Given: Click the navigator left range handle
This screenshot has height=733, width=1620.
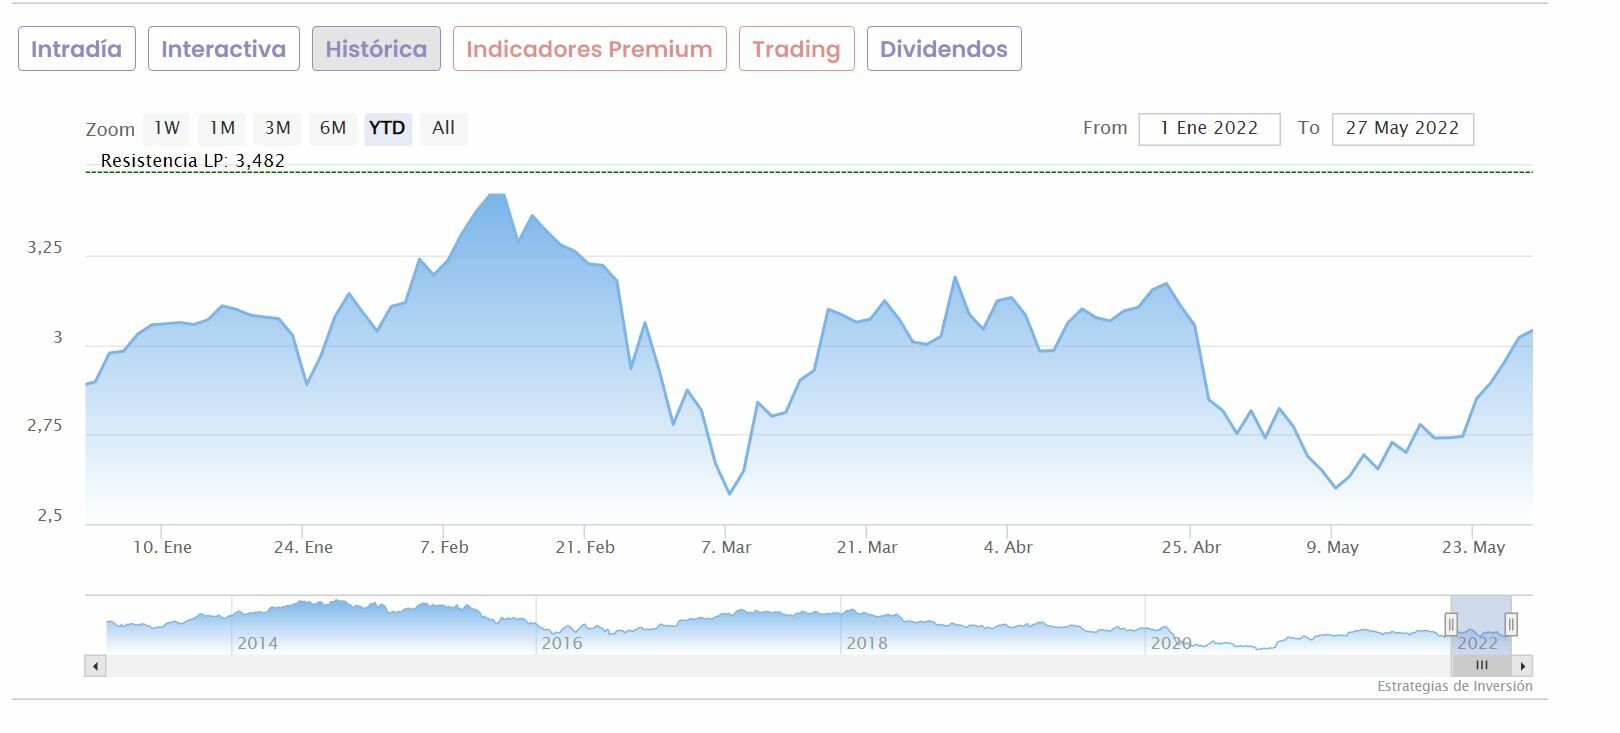Looking at the screenshot, I should coord(1451,625).
